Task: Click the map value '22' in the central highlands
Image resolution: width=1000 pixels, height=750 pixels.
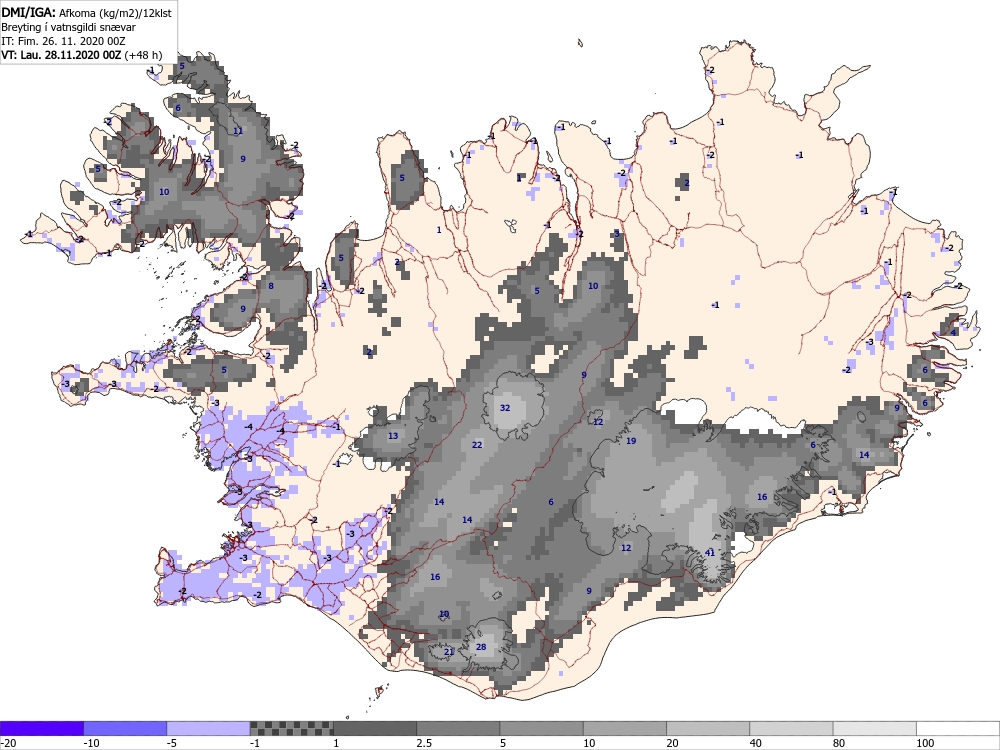Action: coord(477,445)
